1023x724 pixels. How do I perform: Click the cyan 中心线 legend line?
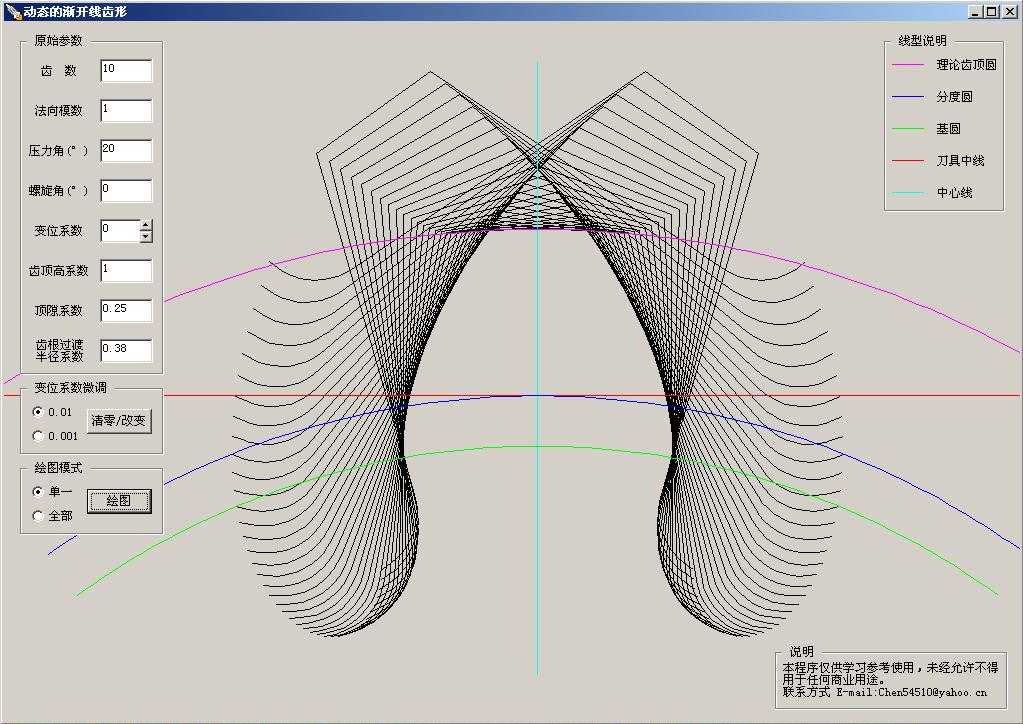tap(908, 192)
